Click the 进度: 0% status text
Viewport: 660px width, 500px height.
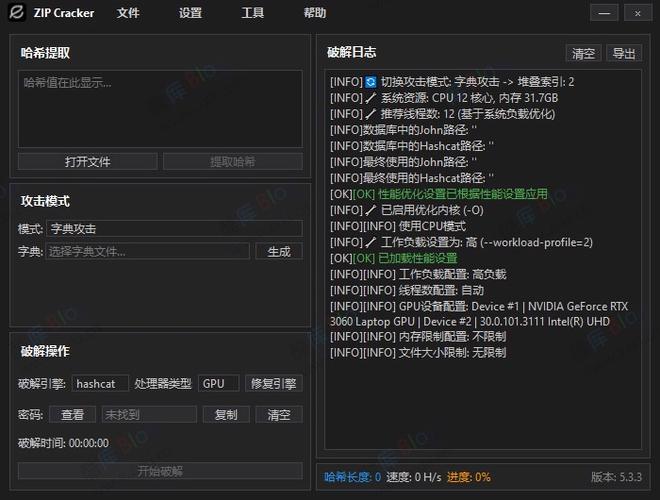(x=468, y=477)
